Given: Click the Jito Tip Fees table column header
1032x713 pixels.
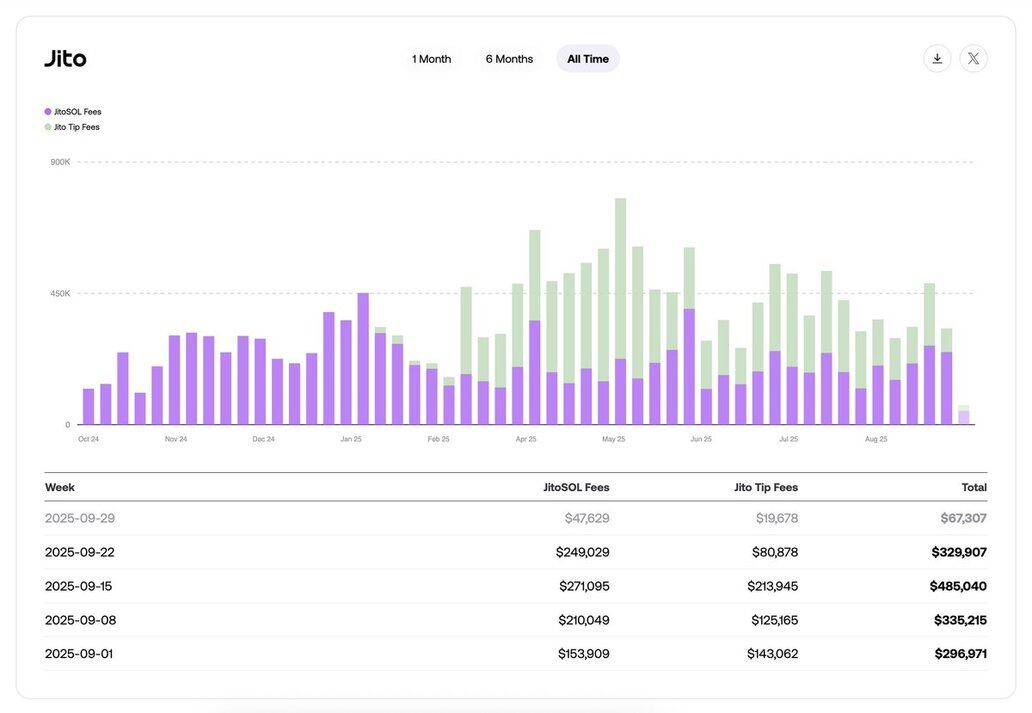Looking at the screenshot, I should [x=765, y=487].
